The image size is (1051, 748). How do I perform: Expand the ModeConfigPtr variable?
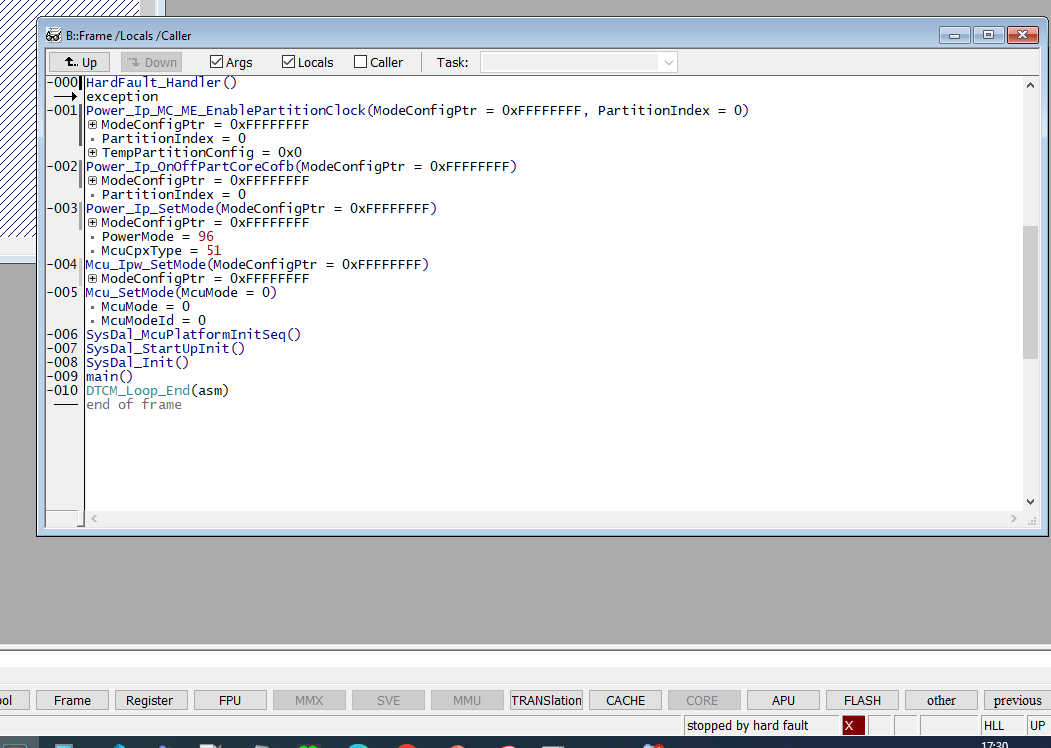92,124
